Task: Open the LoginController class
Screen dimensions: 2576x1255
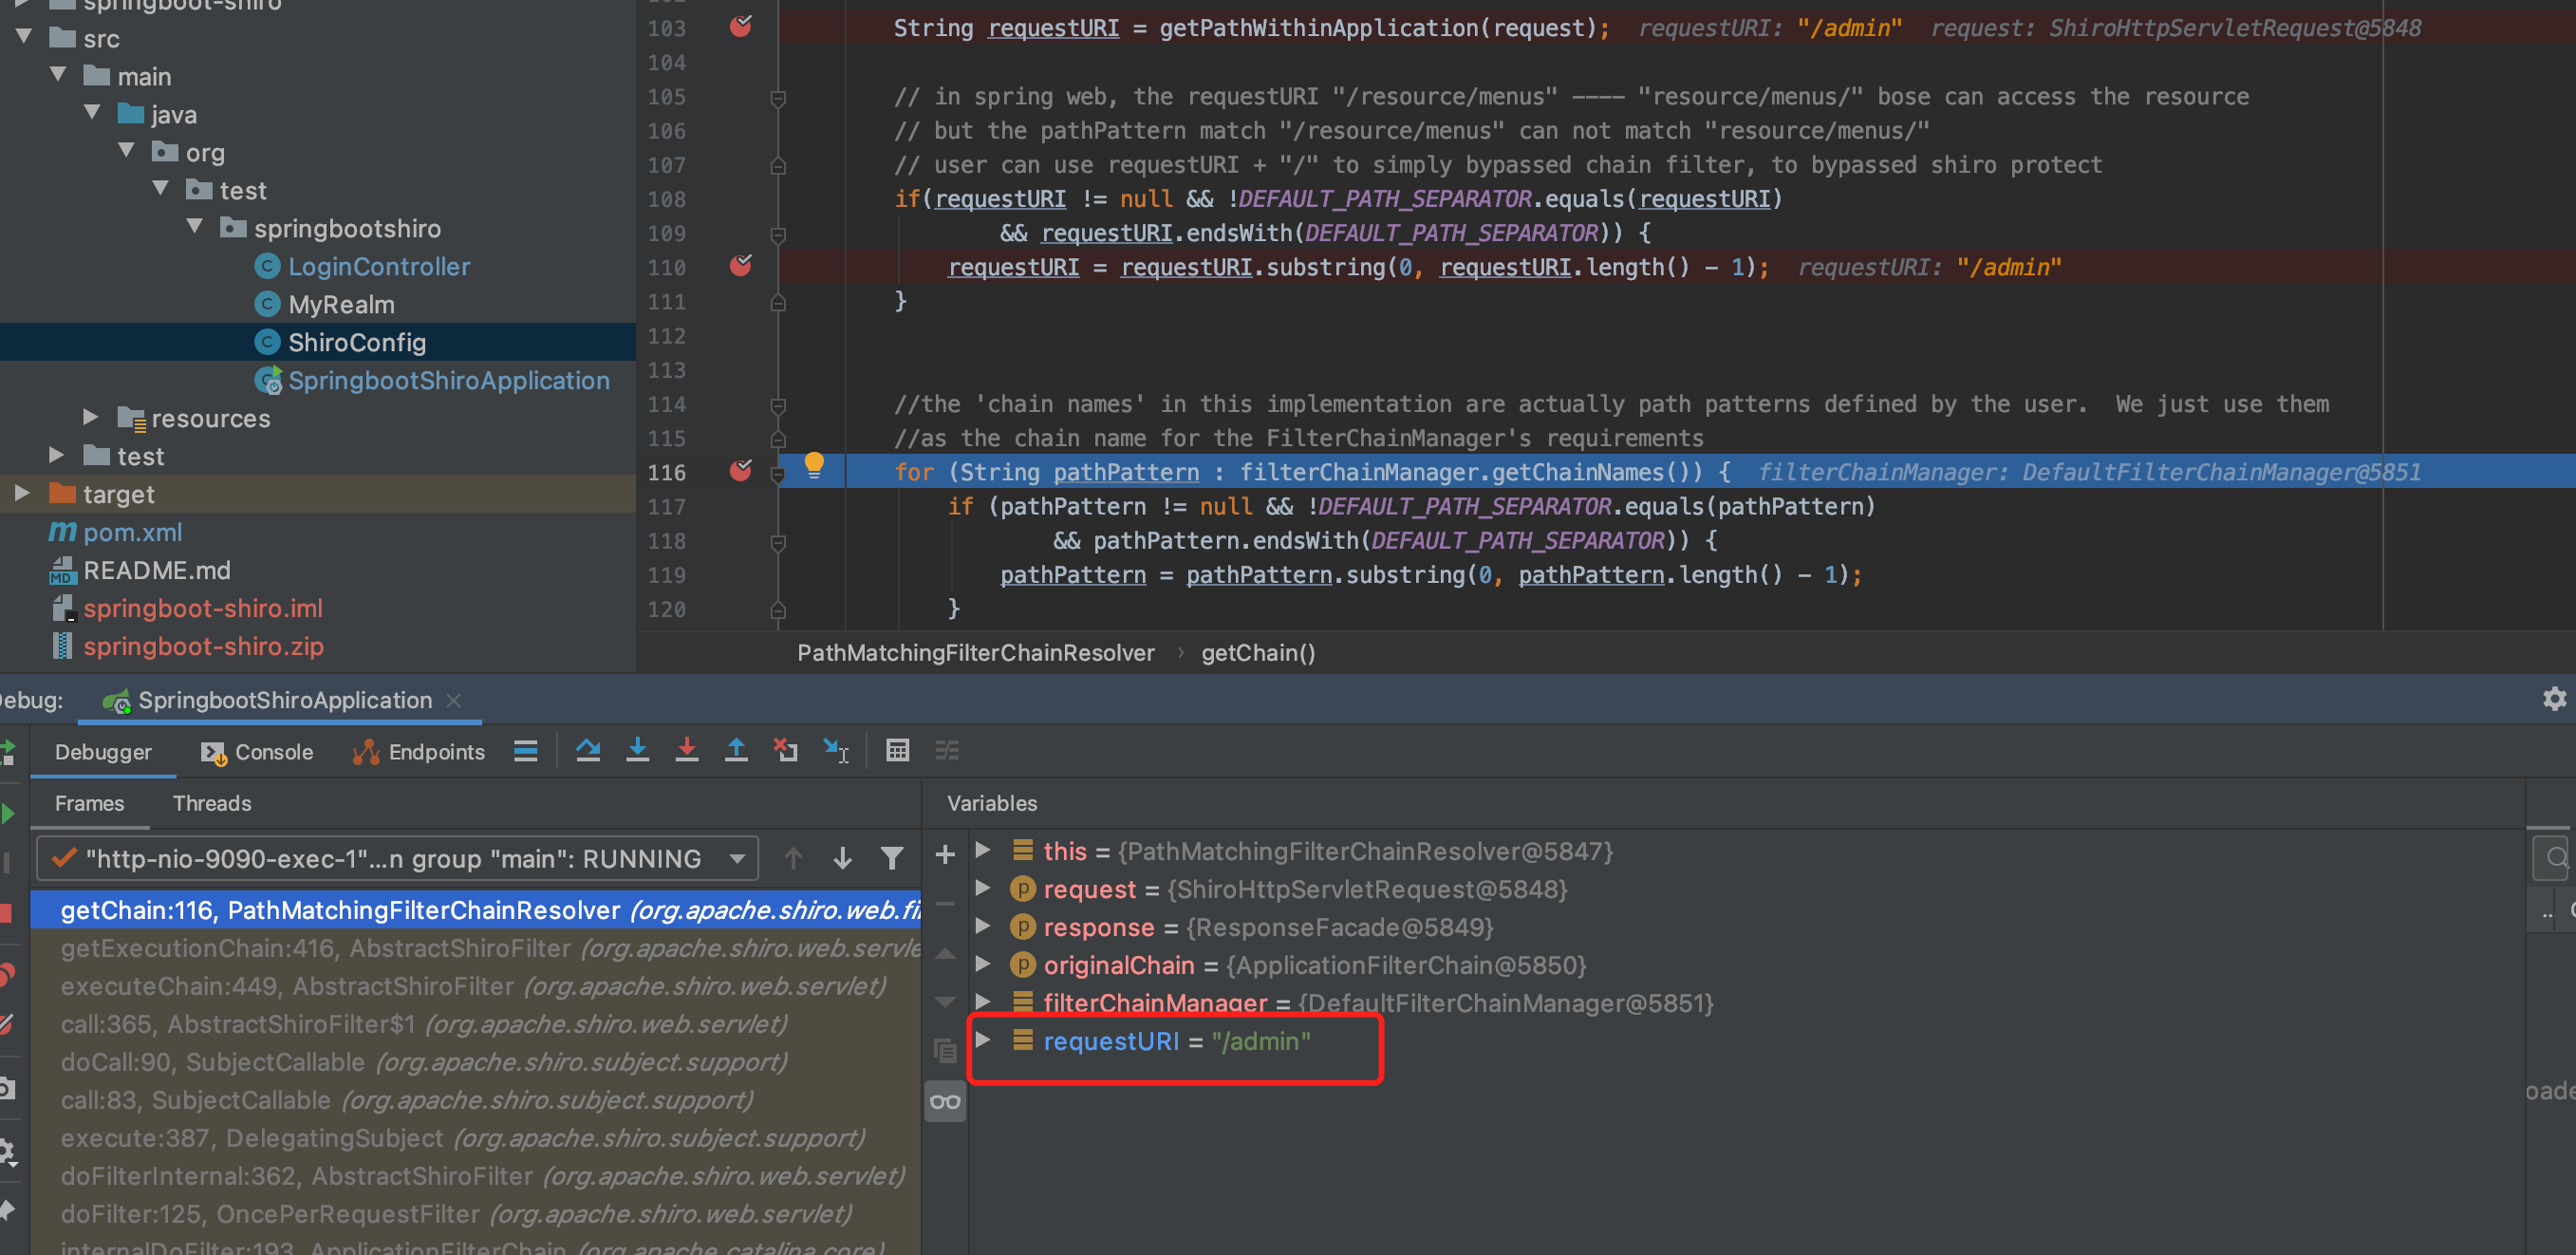Action: 378,266
